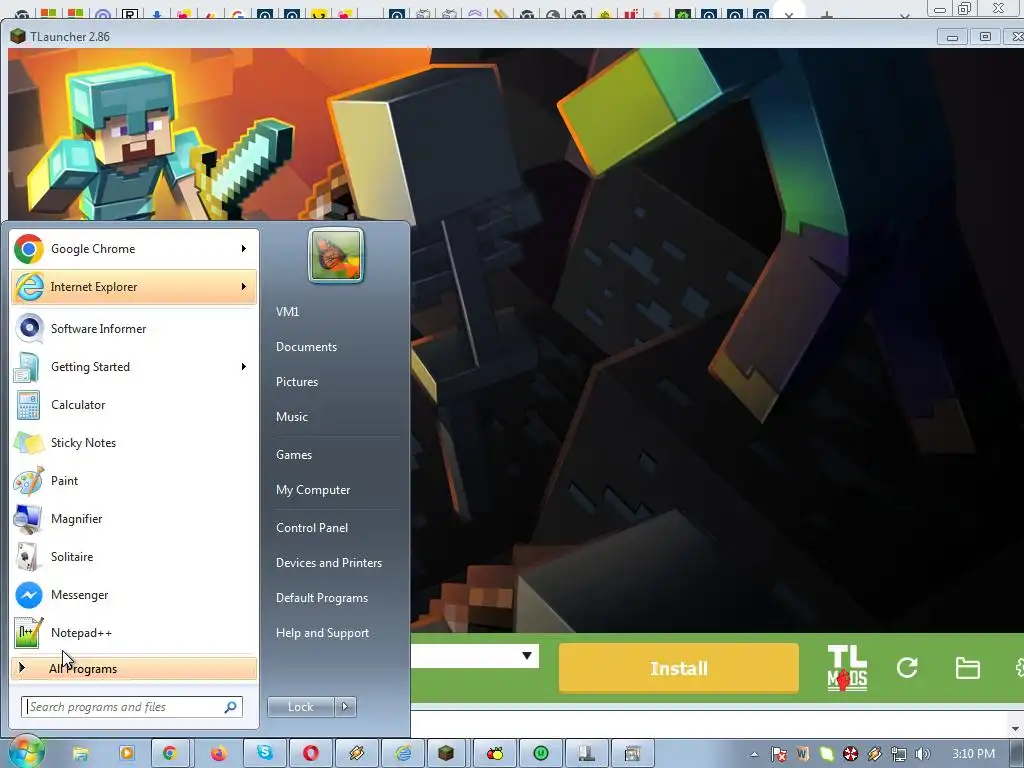Screen dimensions: 1024x768
Task: Switch to TLauncher Minecraft block taskbar icon
Action: pyautogui.click(x=446, y=754)
